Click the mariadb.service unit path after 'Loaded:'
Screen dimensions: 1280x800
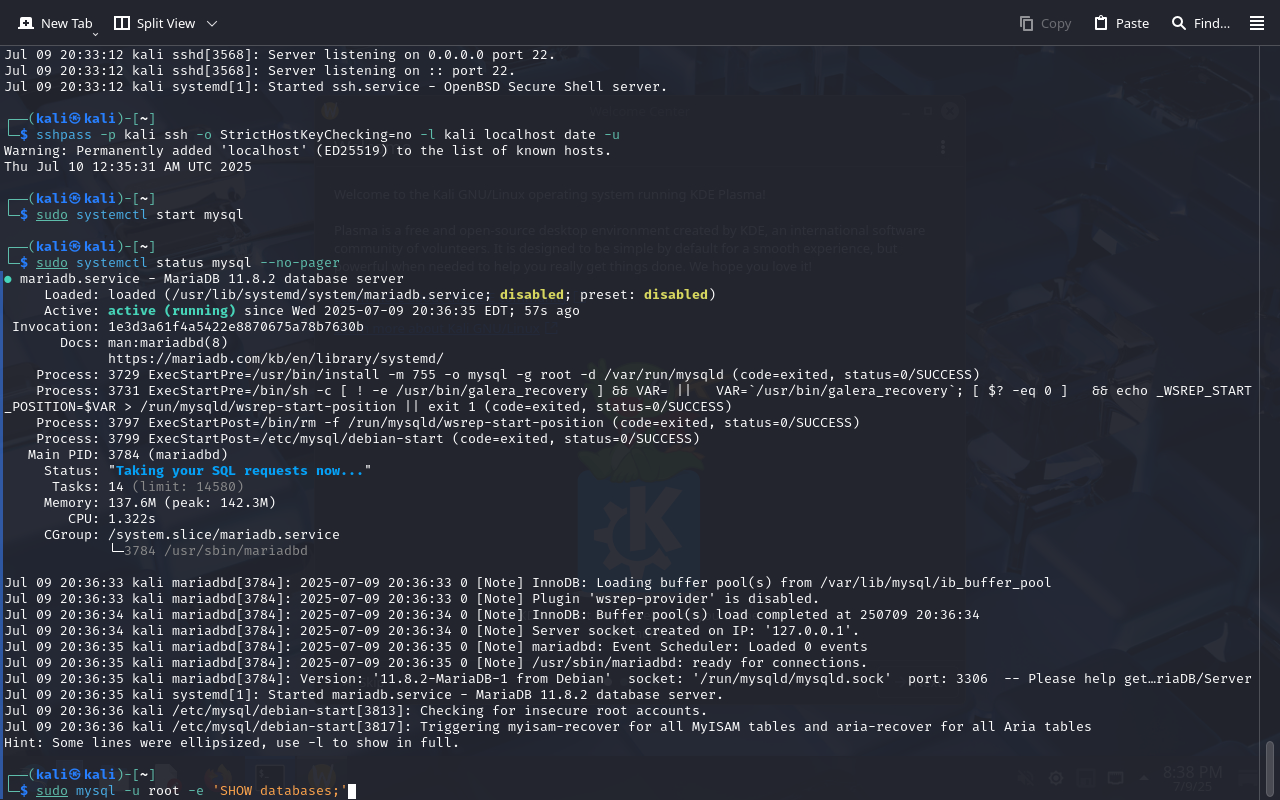coord(328,294)
